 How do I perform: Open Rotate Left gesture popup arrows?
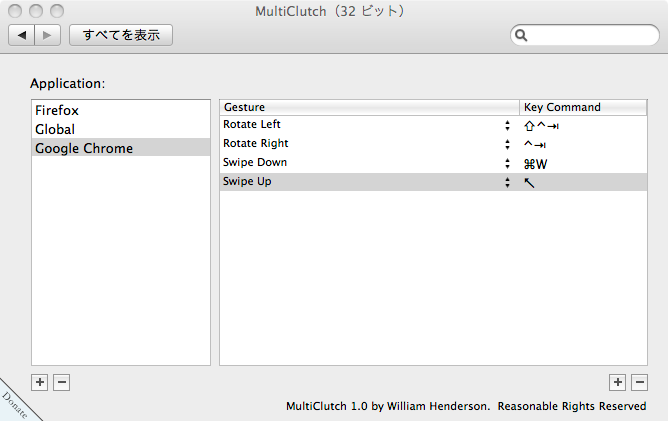coord(507,125)
